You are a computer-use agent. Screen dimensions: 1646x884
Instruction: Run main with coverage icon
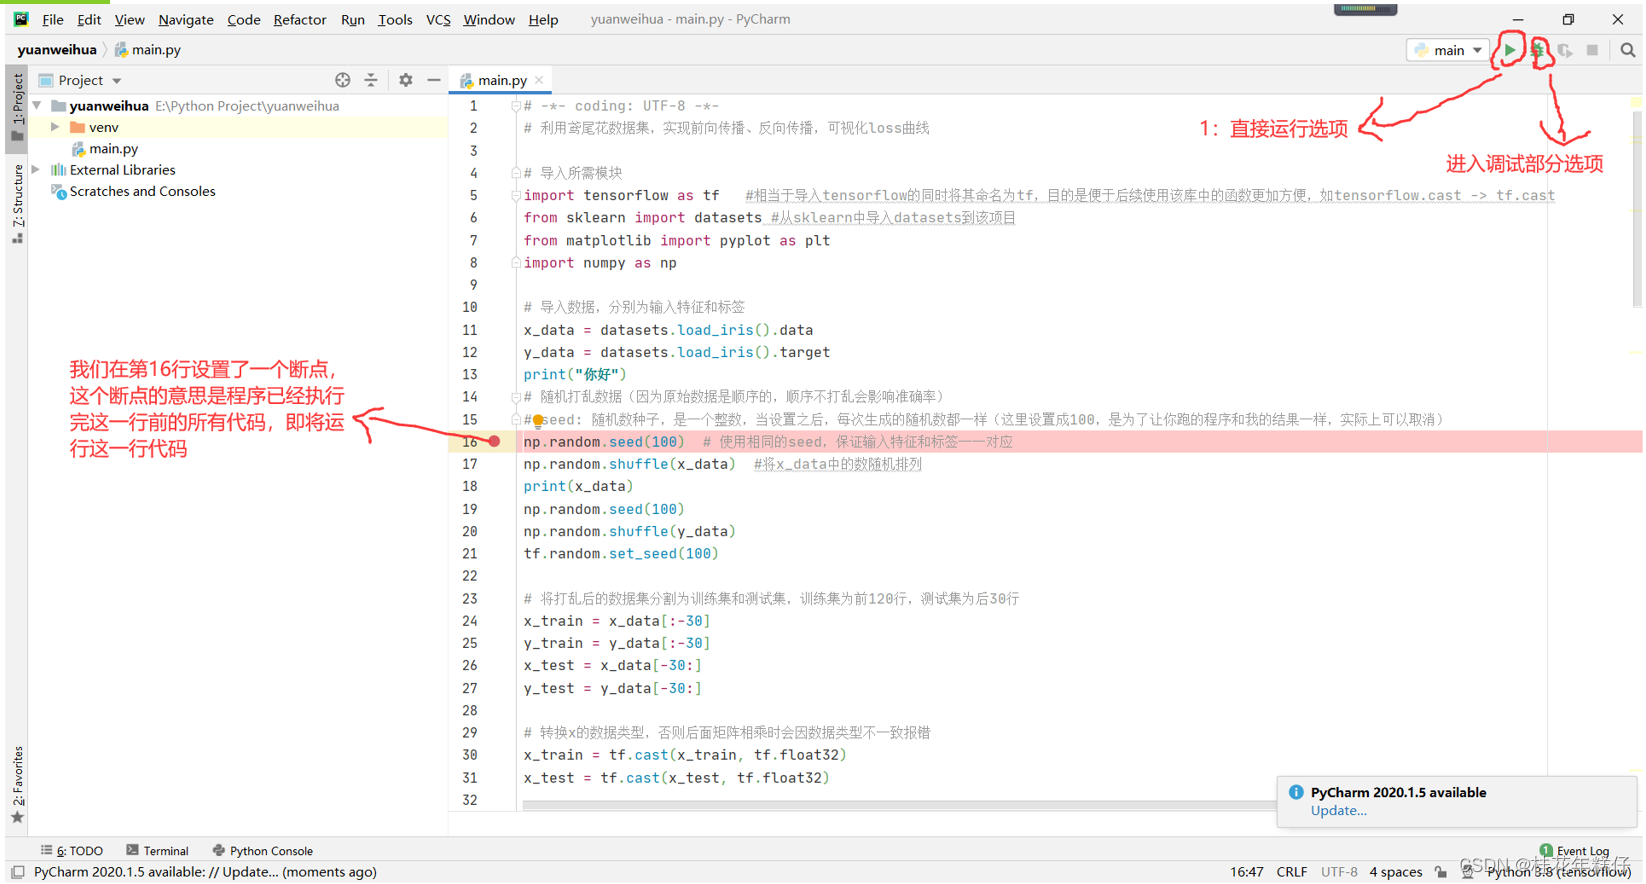(x=1565, y=50)
